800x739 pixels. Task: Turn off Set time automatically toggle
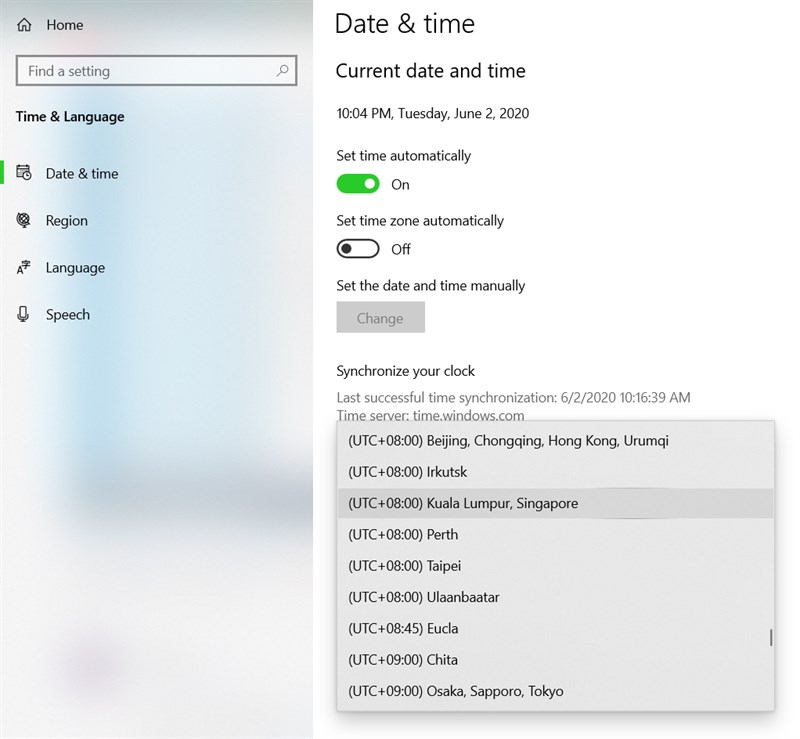[x=358, y=184]
